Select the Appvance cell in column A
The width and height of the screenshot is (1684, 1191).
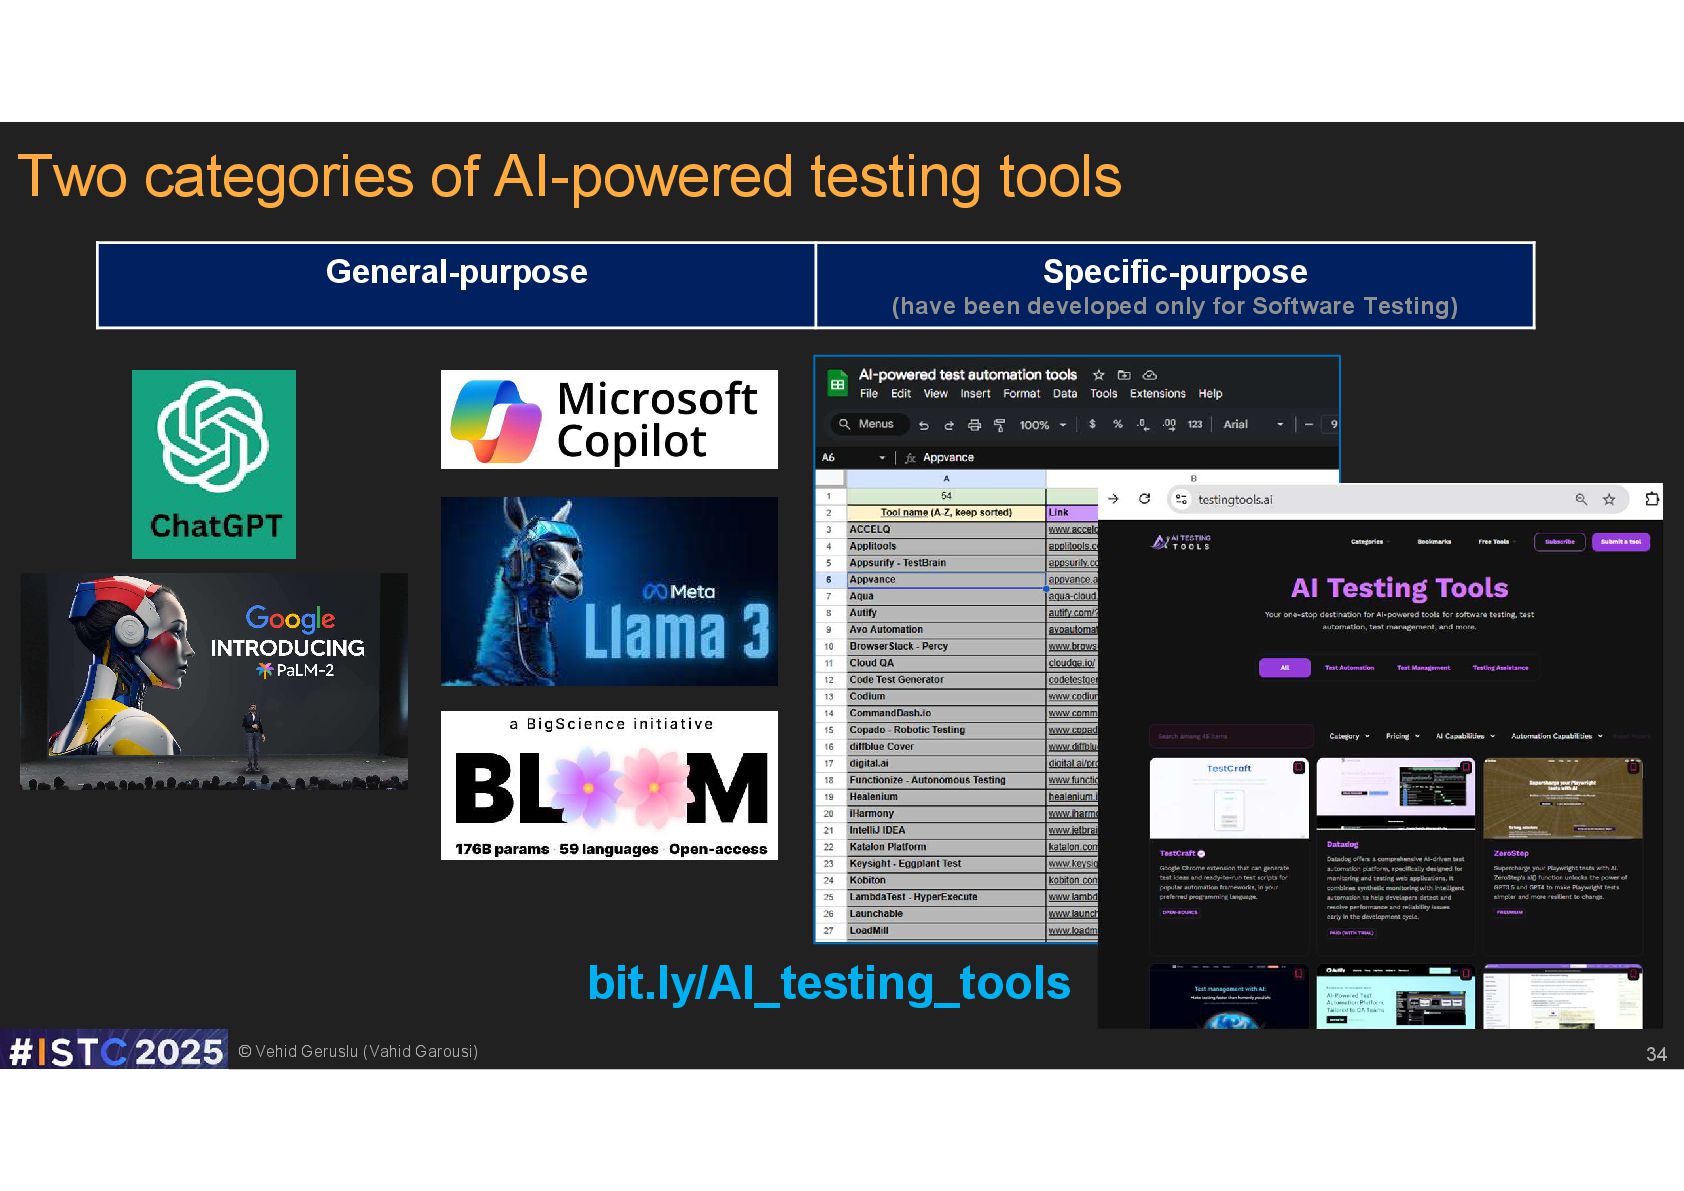pos(946,580)
